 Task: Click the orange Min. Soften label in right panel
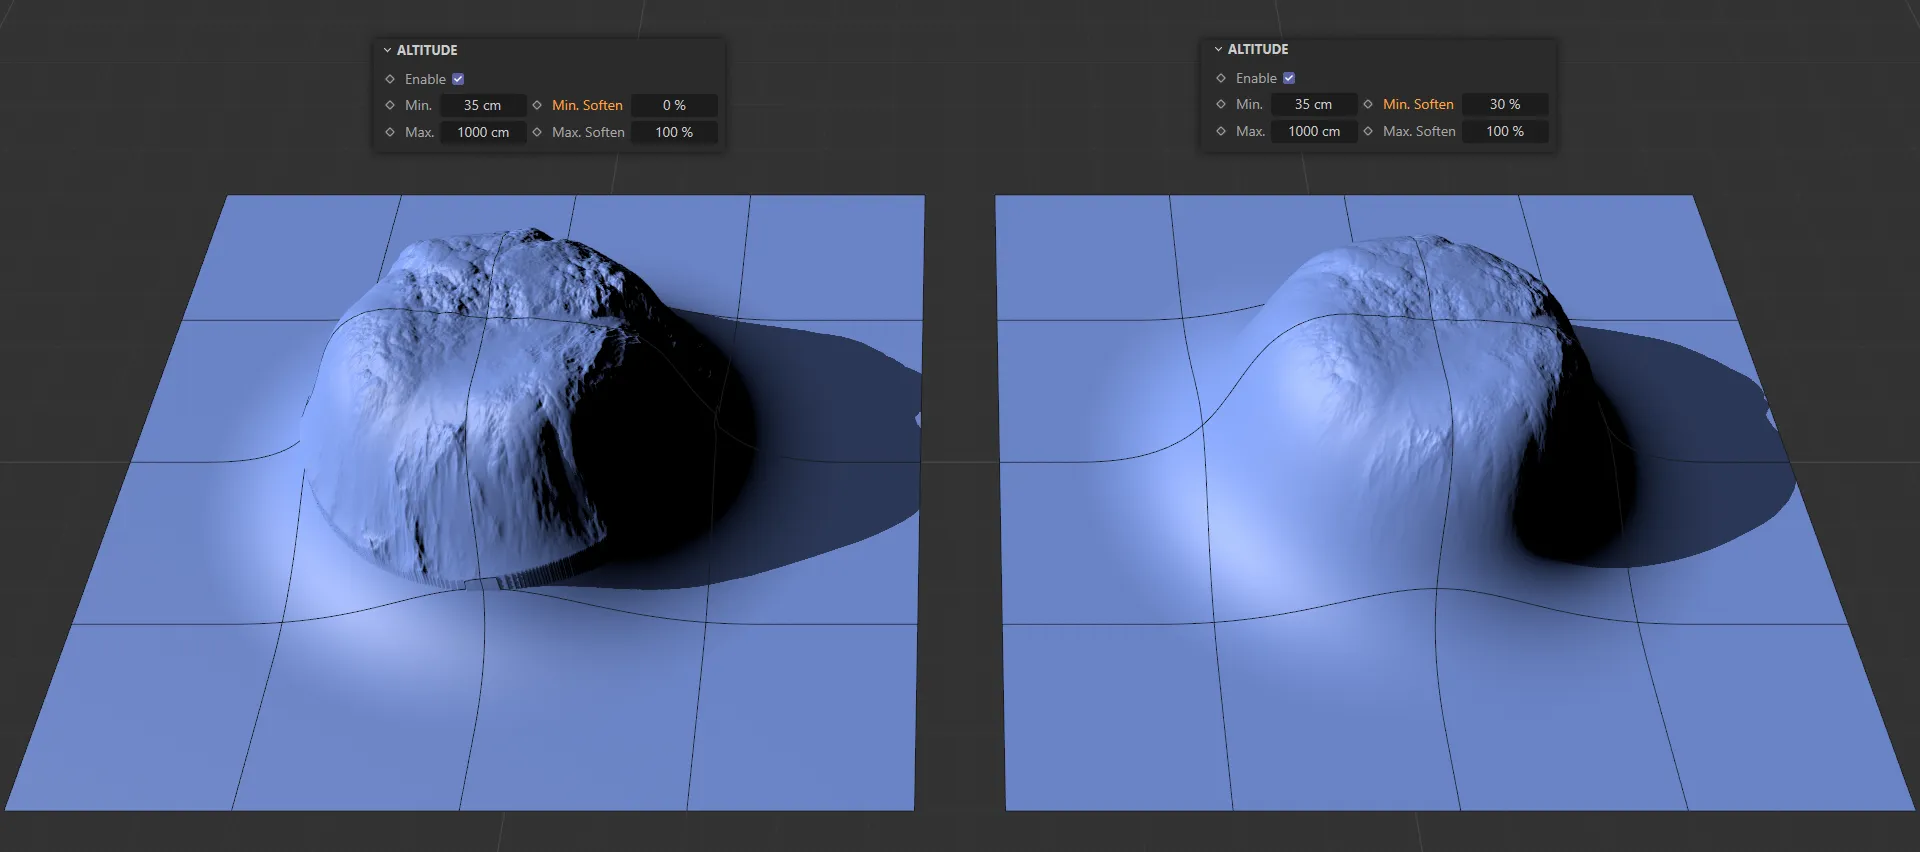[1418, 104]
